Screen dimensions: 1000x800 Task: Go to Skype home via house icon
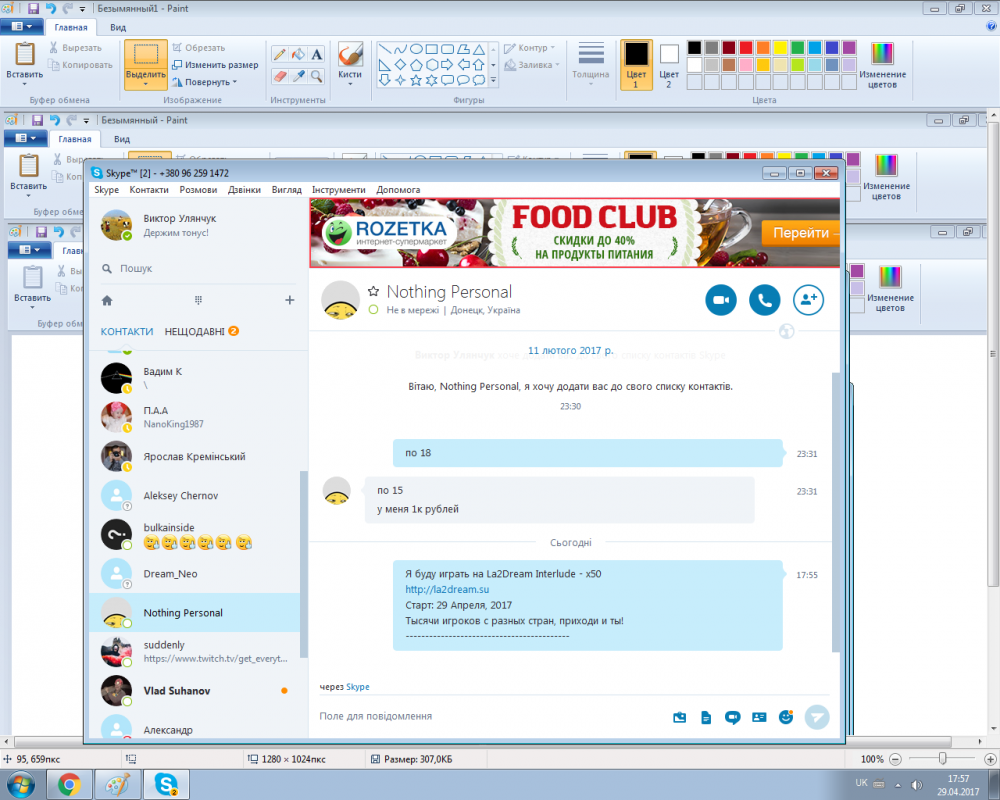(107, 300)
